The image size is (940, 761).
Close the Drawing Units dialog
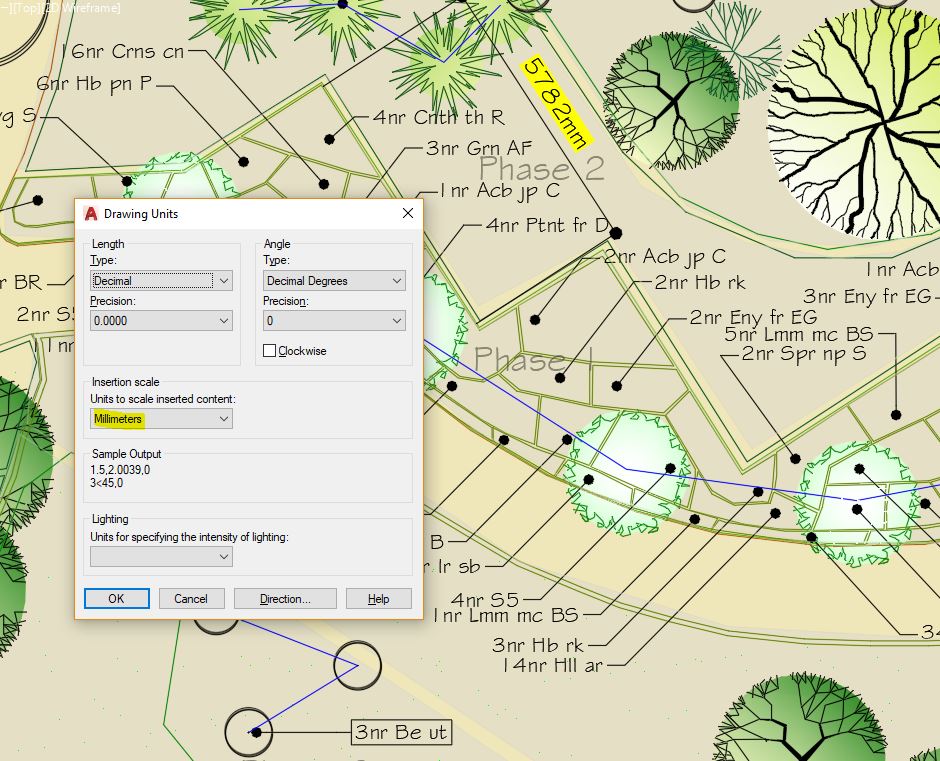pos(407,214)
